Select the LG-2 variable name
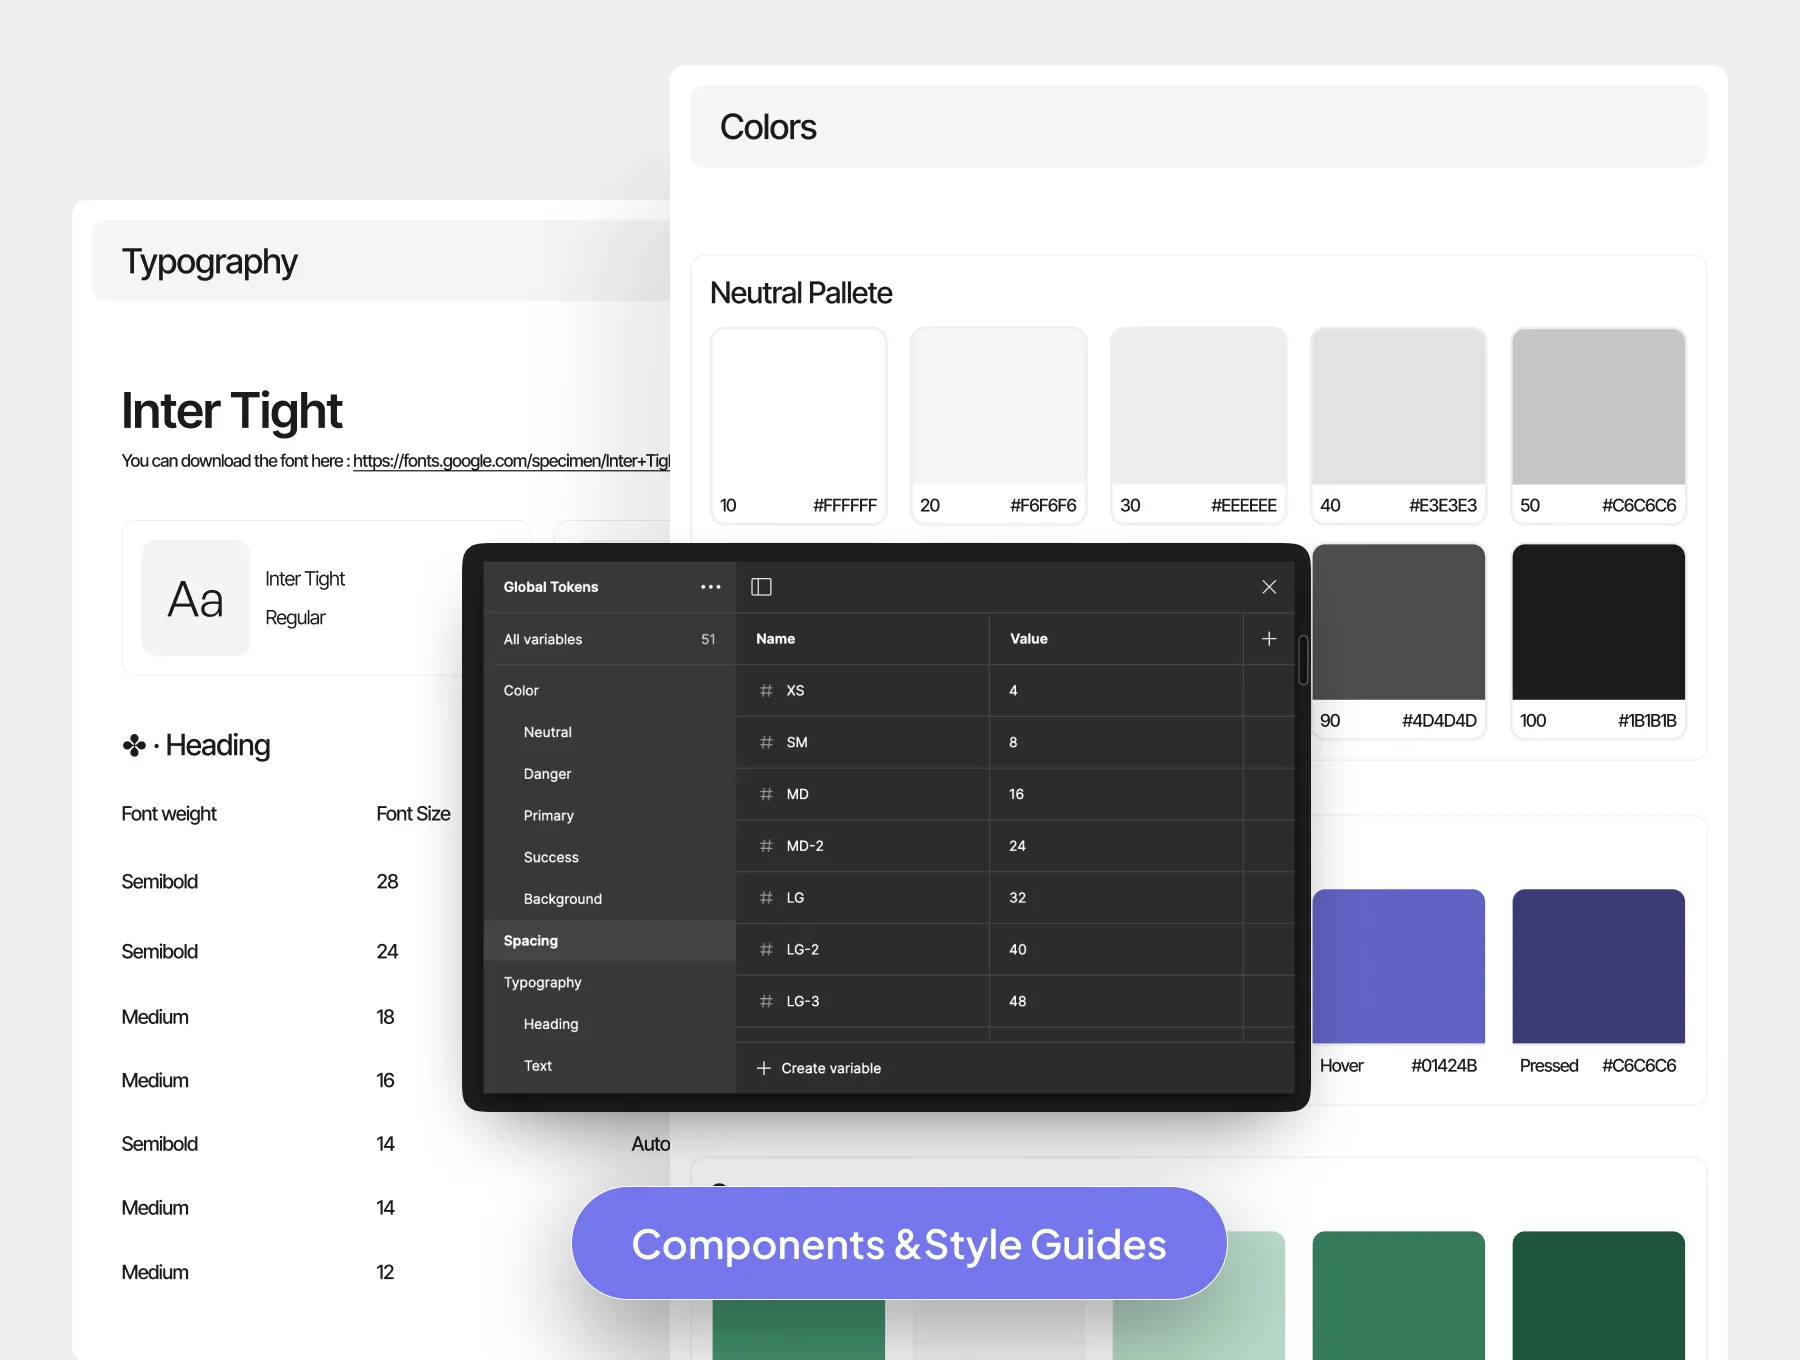This screenshot has width=1800, height=1360. [803, 950]
